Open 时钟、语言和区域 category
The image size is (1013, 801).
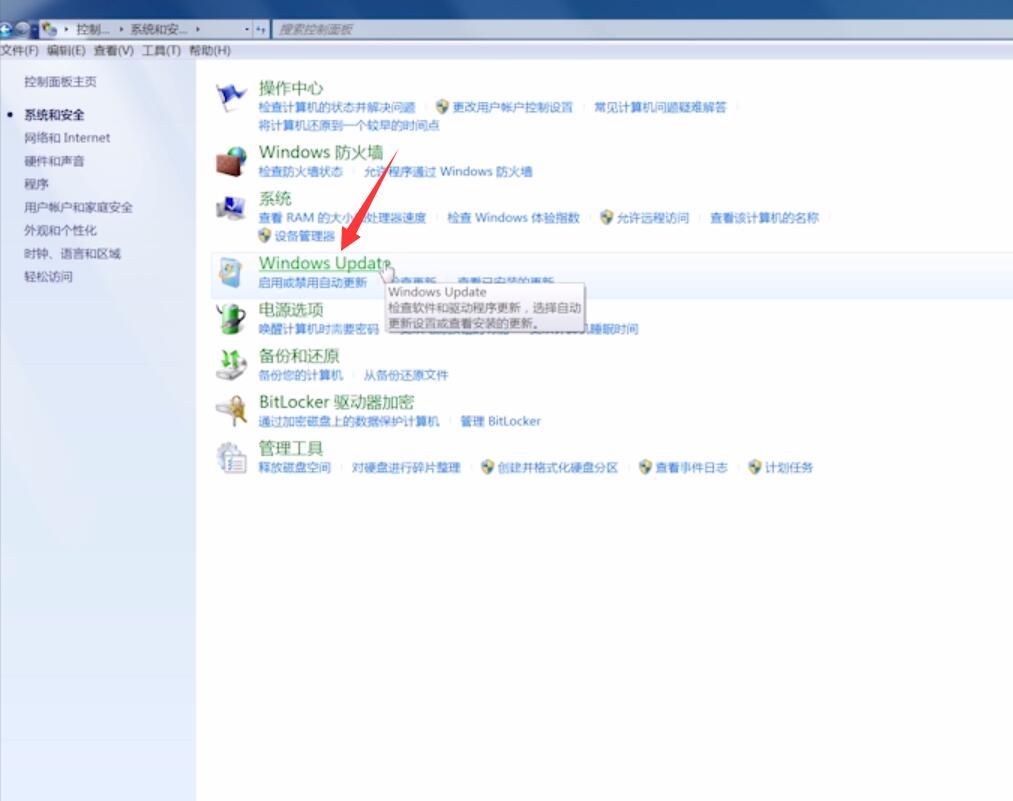(72, 253)
